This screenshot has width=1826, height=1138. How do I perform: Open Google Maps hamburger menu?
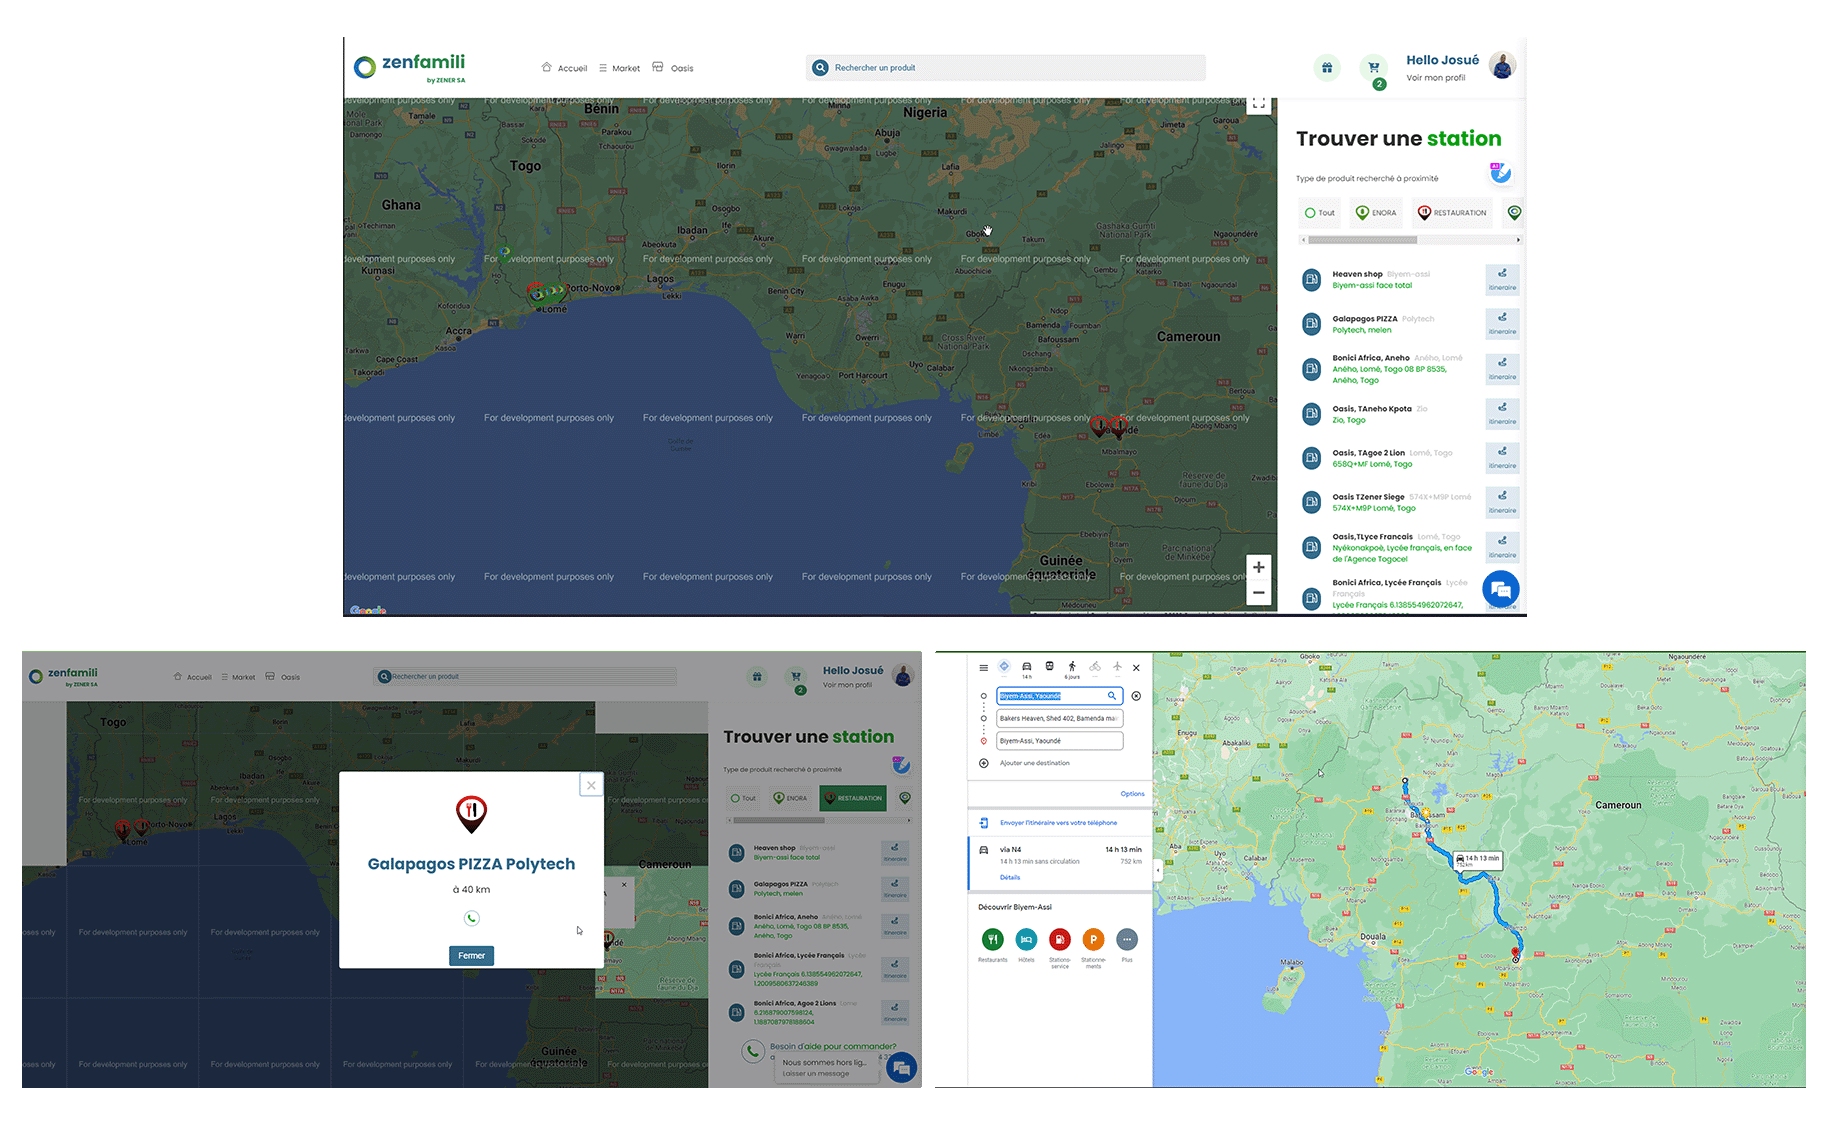coord(983,667)
